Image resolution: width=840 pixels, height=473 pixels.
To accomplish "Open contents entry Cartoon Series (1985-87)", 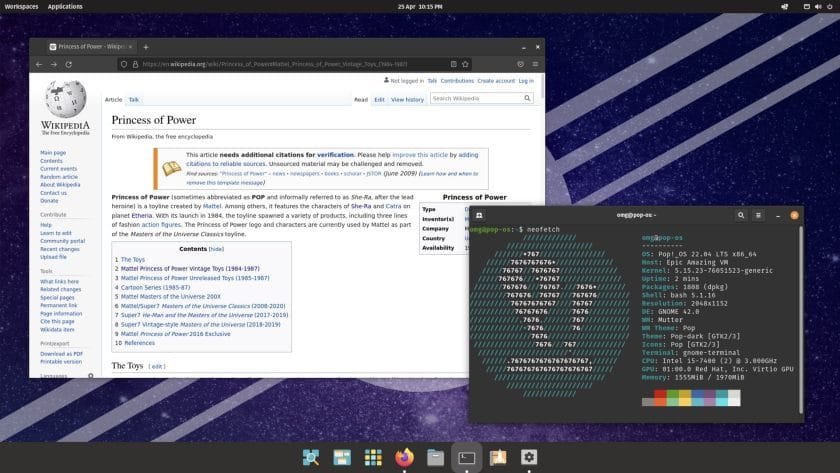I will [155, 287].
